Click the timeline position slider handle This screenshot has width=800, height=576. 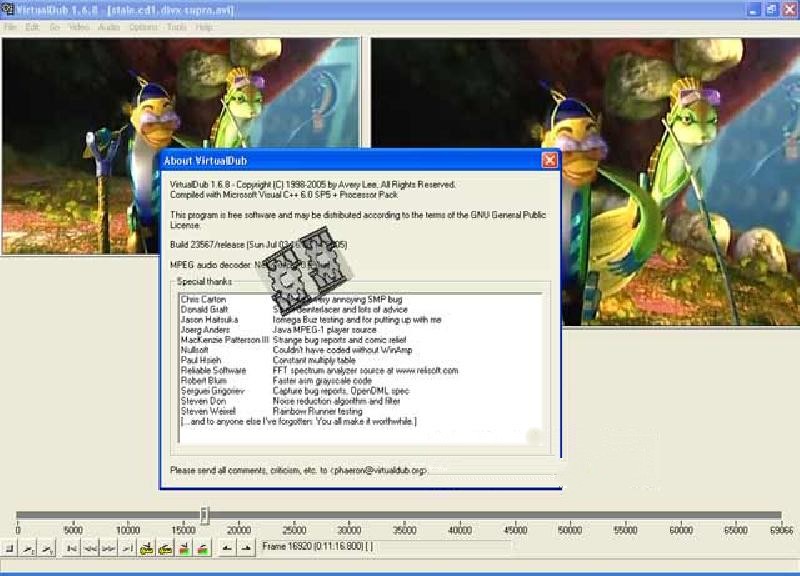pos(204,514)
